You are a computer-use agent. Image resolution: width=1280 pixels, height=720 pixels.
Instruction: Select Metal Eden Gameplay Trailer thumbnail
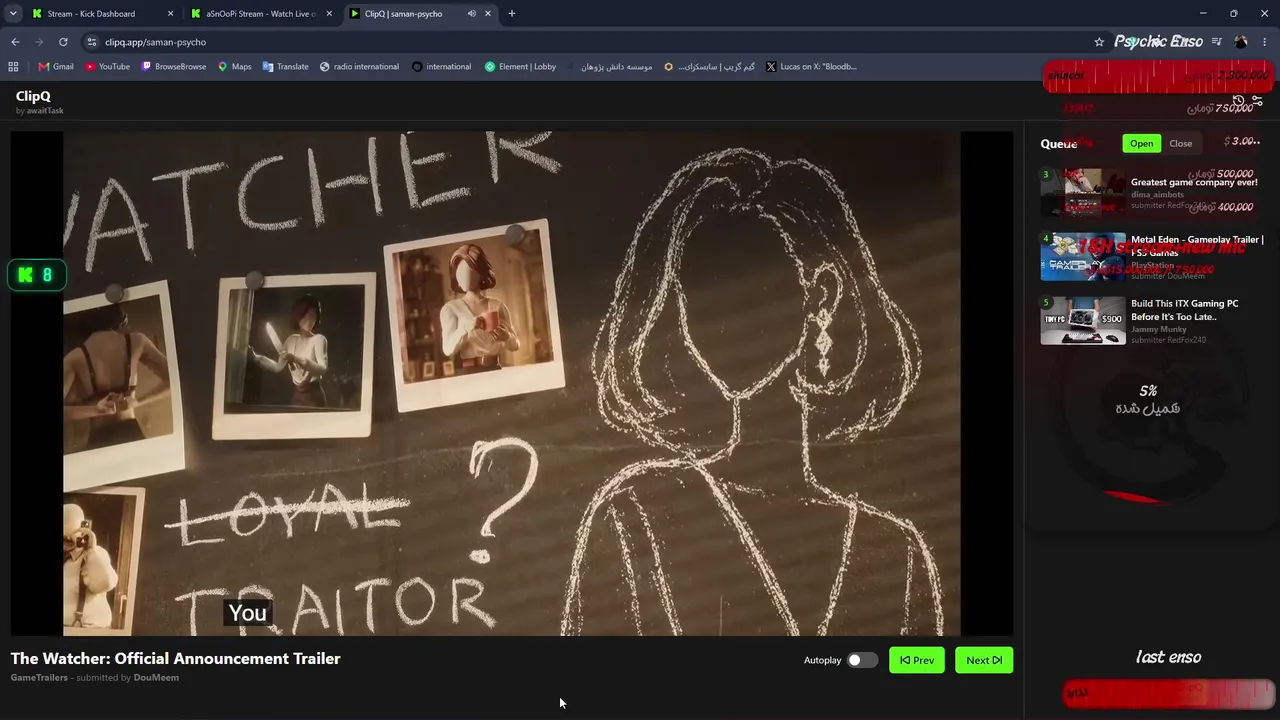pyautogui.click(x=1083, y=256)
